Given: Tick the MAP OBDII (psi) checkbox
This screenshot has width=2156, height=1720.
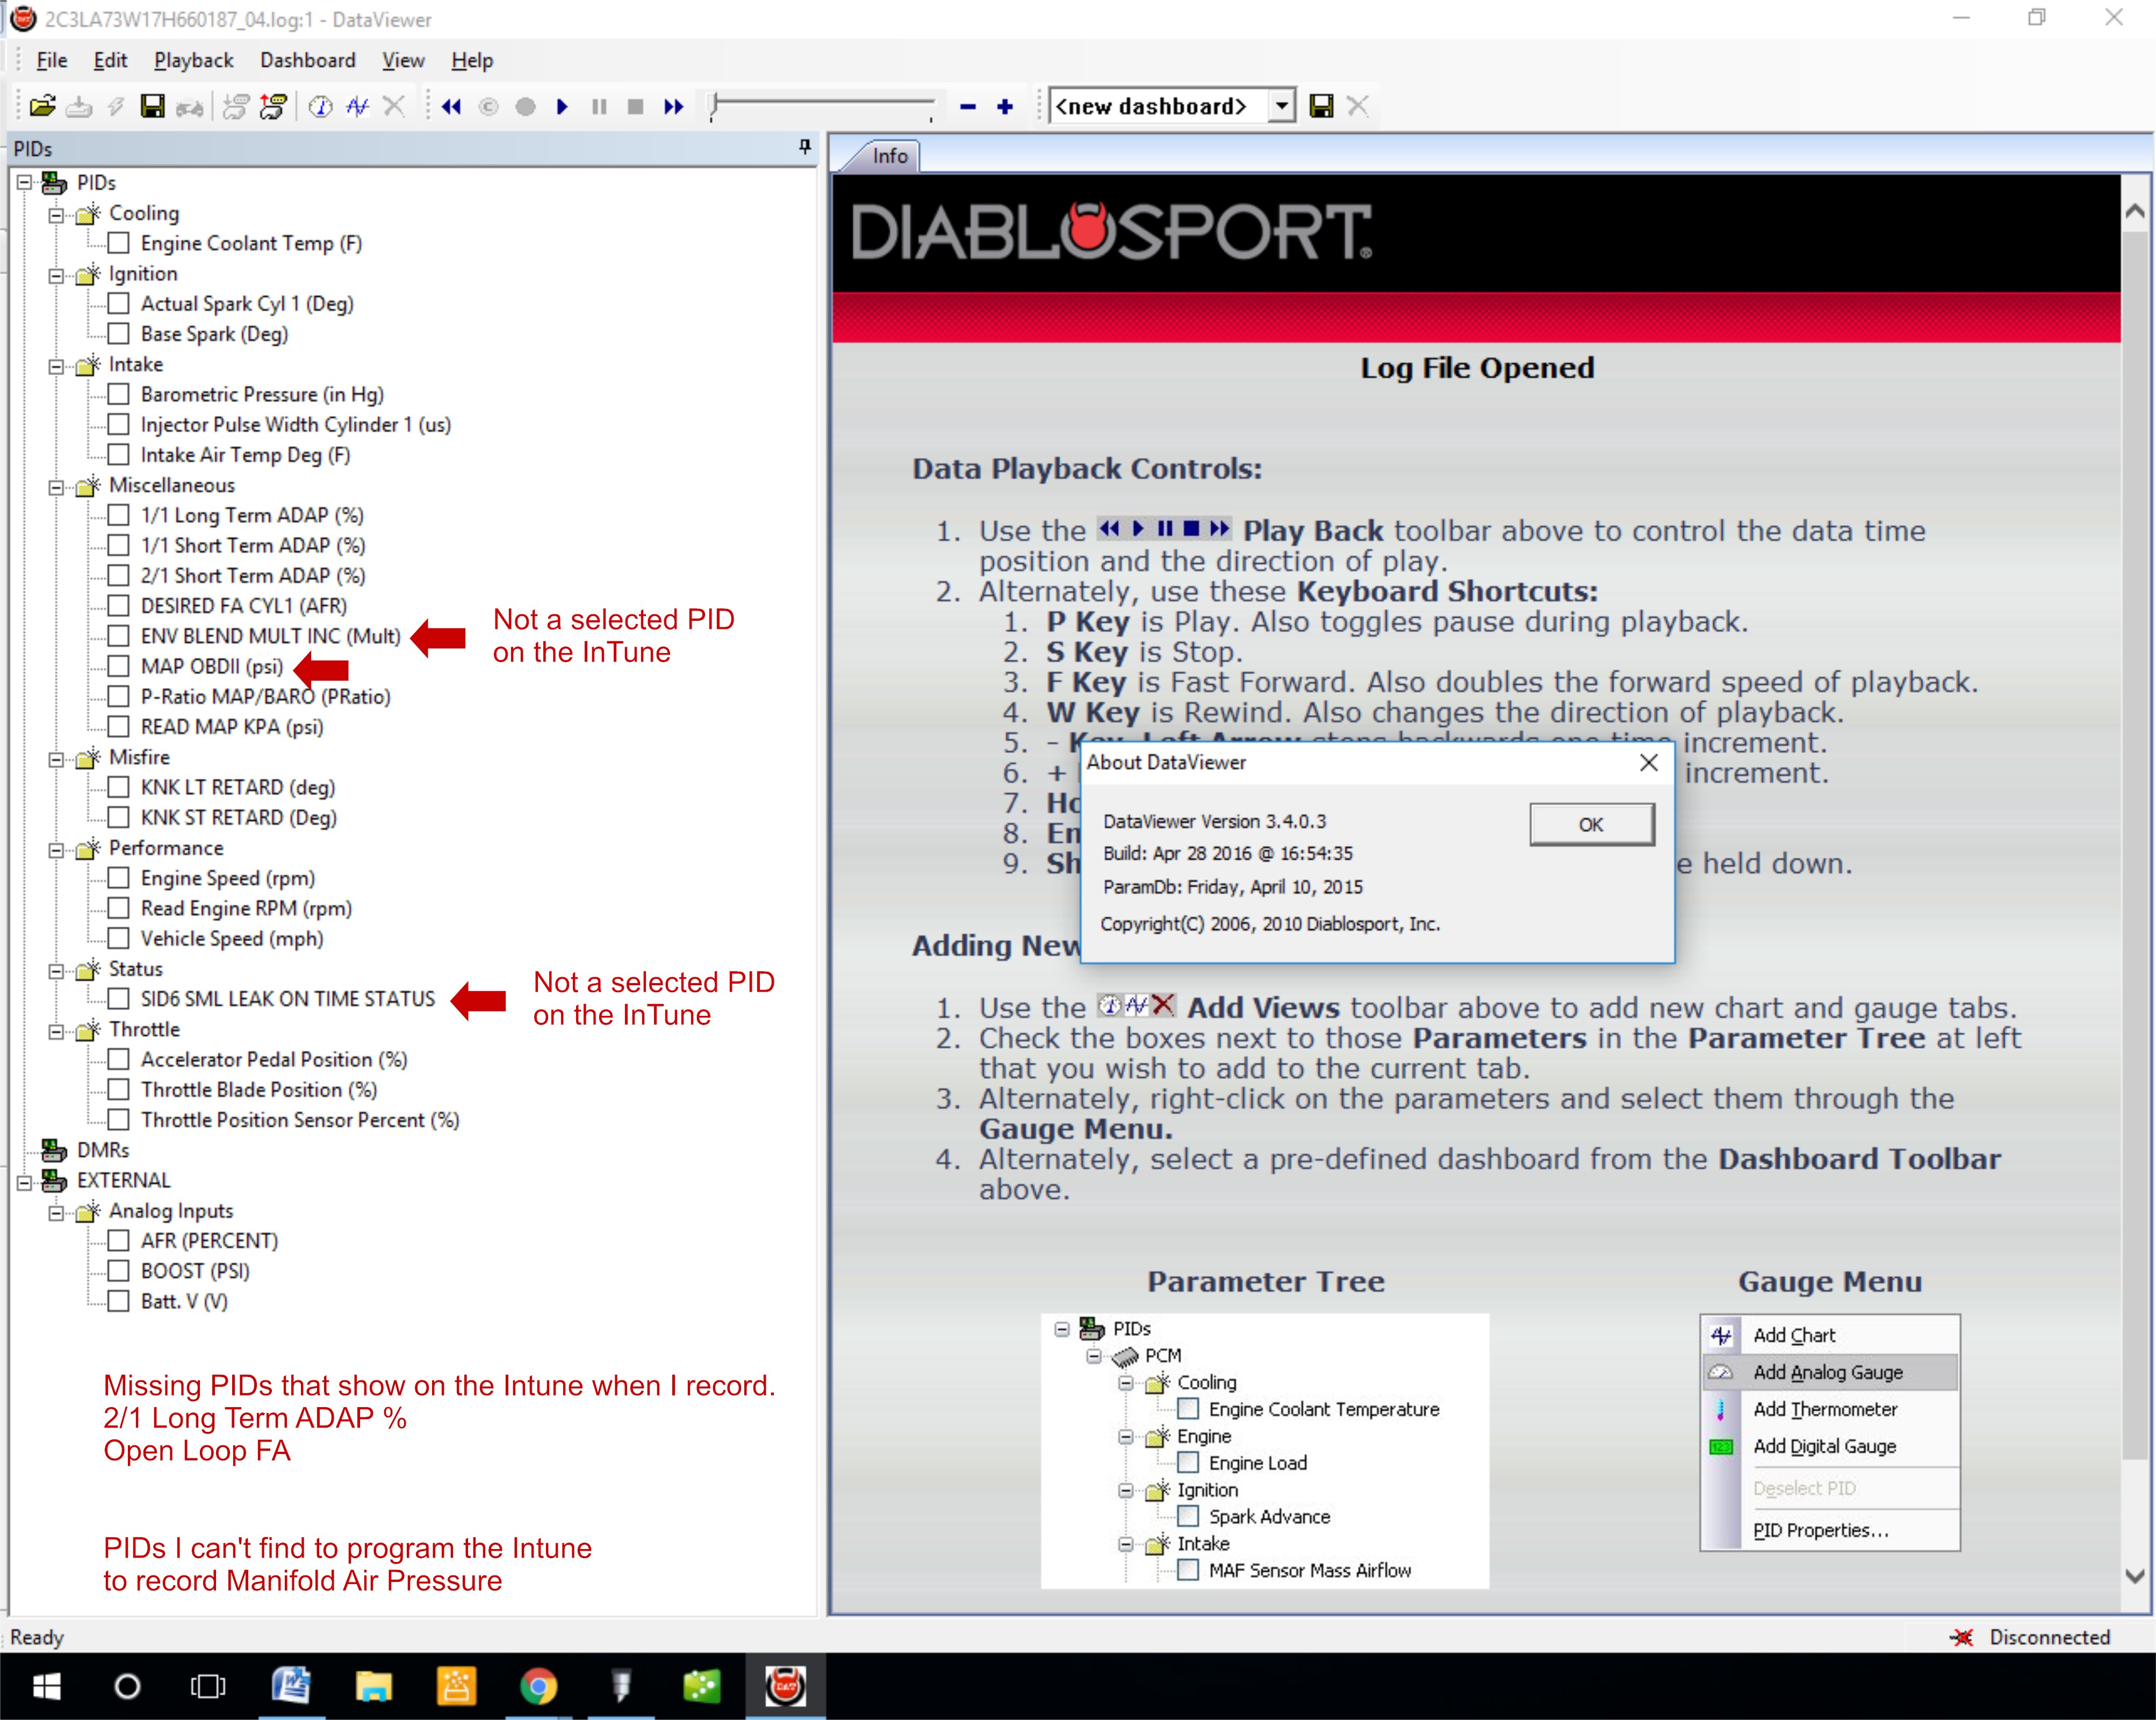Looking at the screenshot, I should click(118, 666).
